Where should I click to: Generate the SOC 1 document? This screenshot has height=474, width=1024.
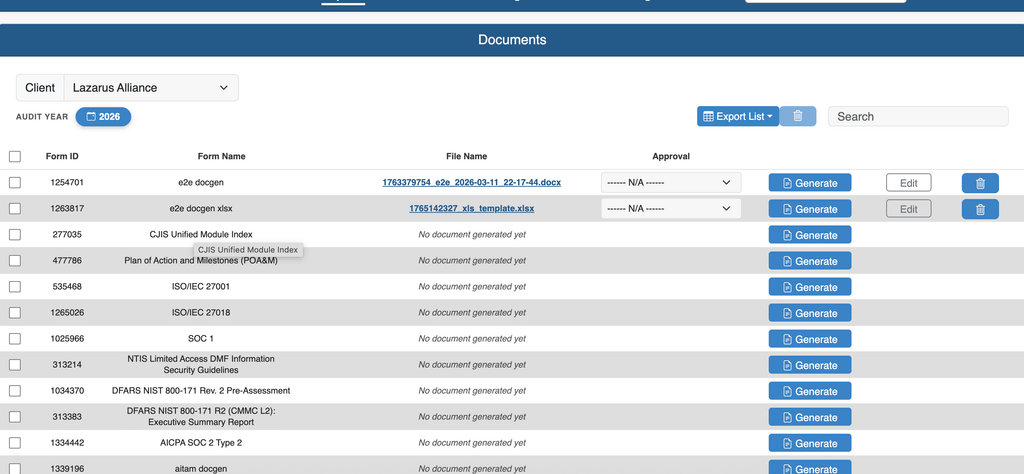[810, 340]
